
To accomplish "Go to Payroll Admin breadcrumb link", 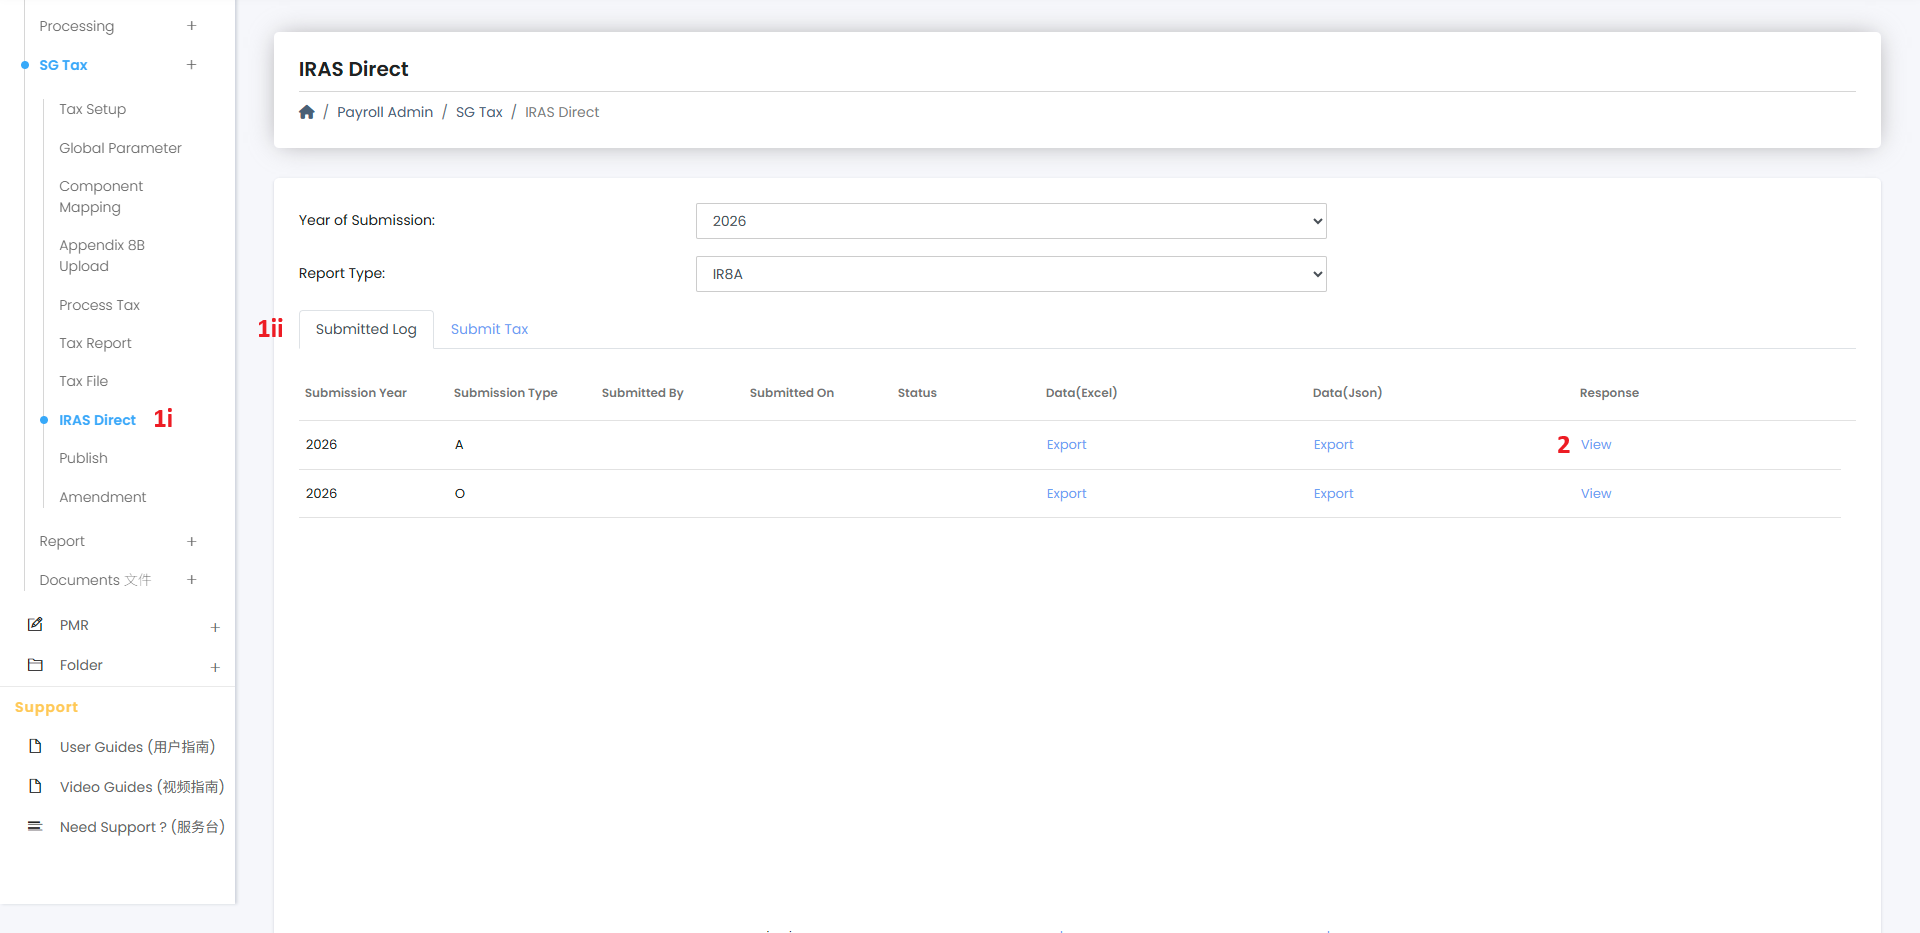I will (x=385, y=112).
